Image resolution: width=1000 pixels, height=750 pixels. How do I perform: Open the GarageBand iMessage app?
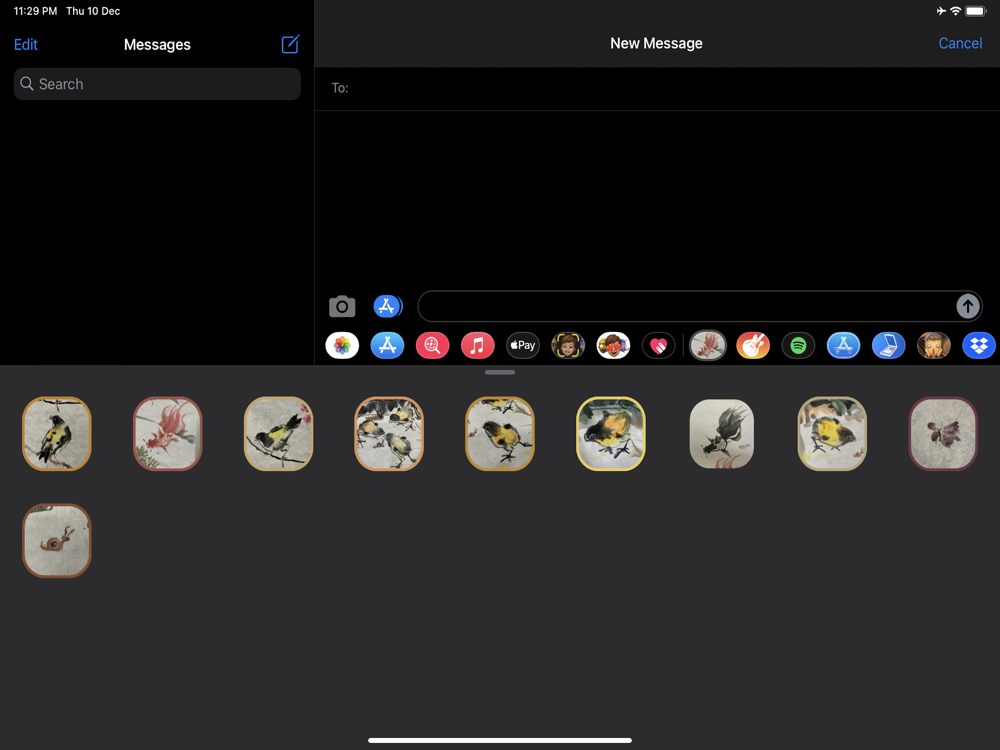coord(753,346)
